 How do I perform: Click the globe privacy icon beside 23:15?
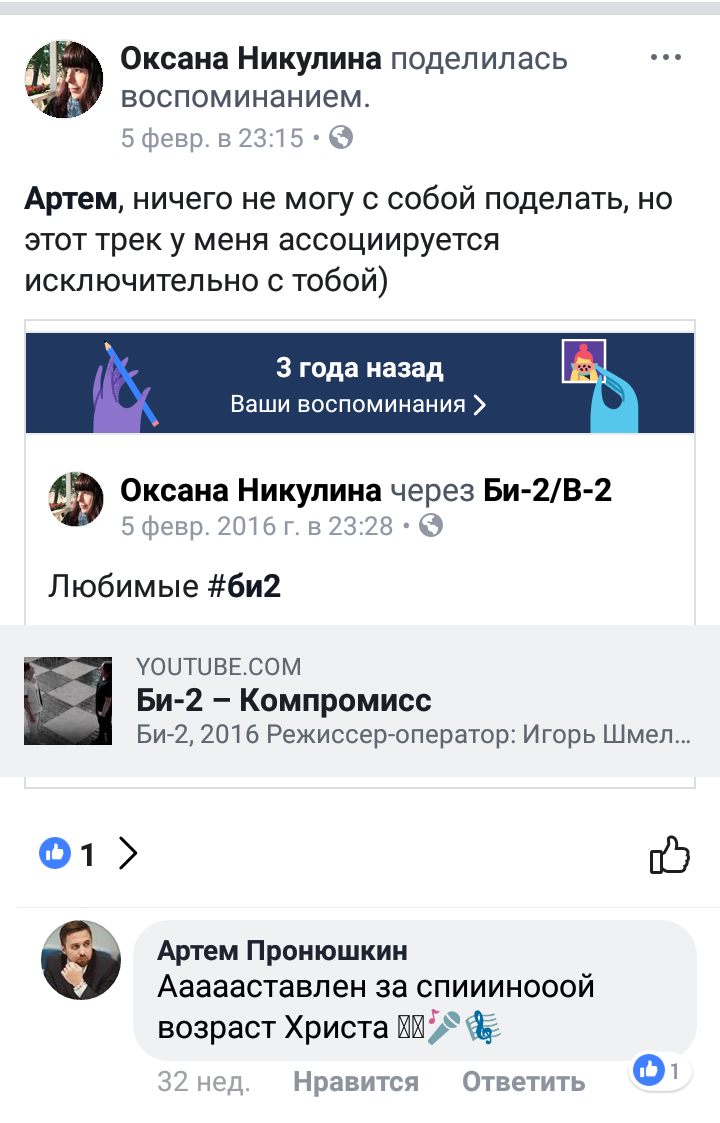(341, 137)
